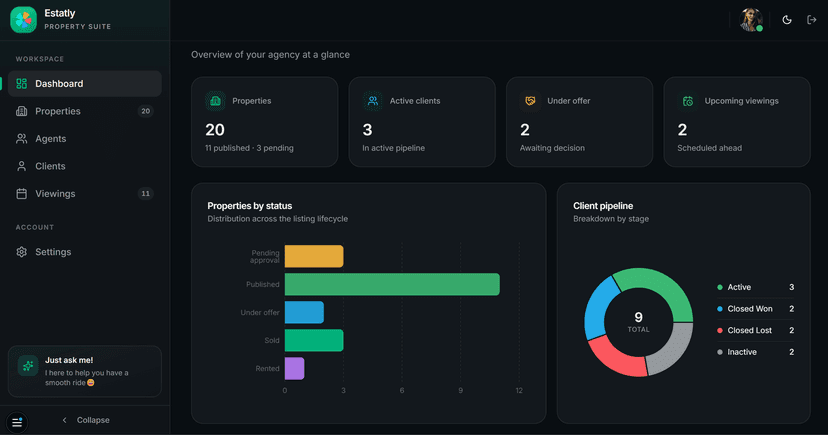Click 'In active pipeline' text

pos(393,148)
